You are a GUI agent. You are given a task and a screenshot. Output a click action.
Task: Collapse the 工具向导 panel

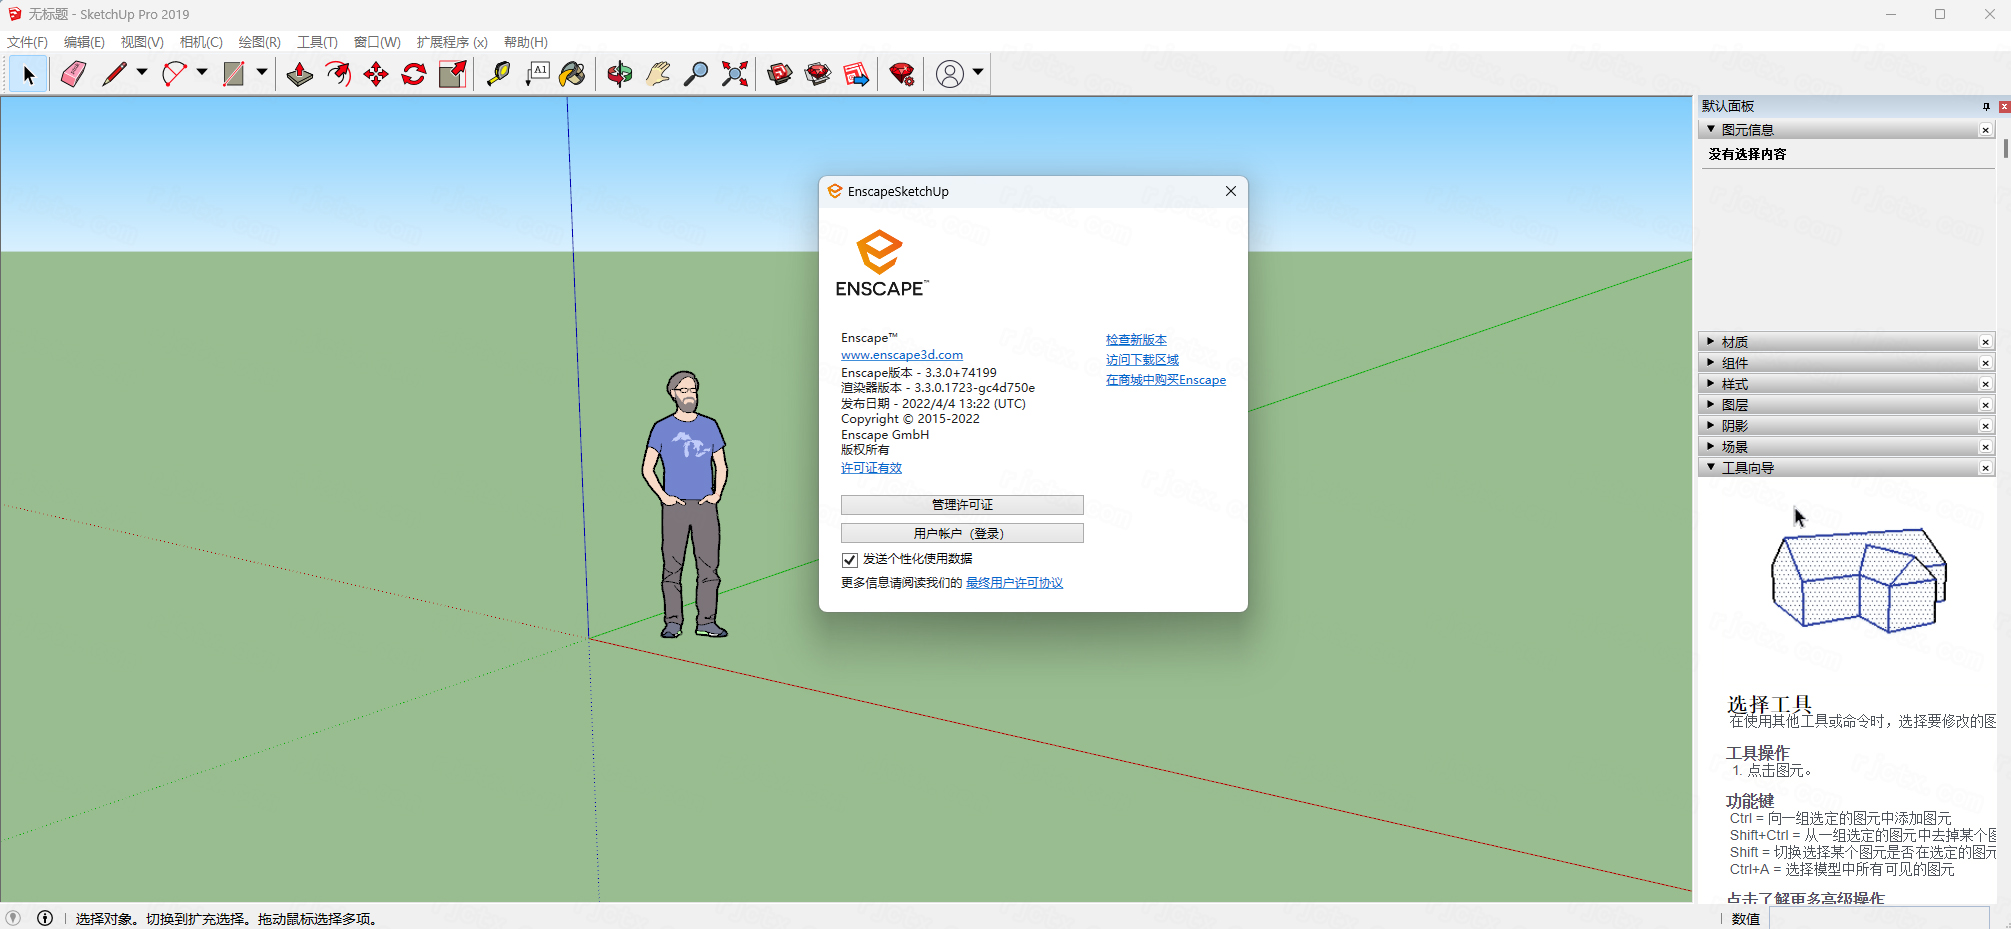1711,467
